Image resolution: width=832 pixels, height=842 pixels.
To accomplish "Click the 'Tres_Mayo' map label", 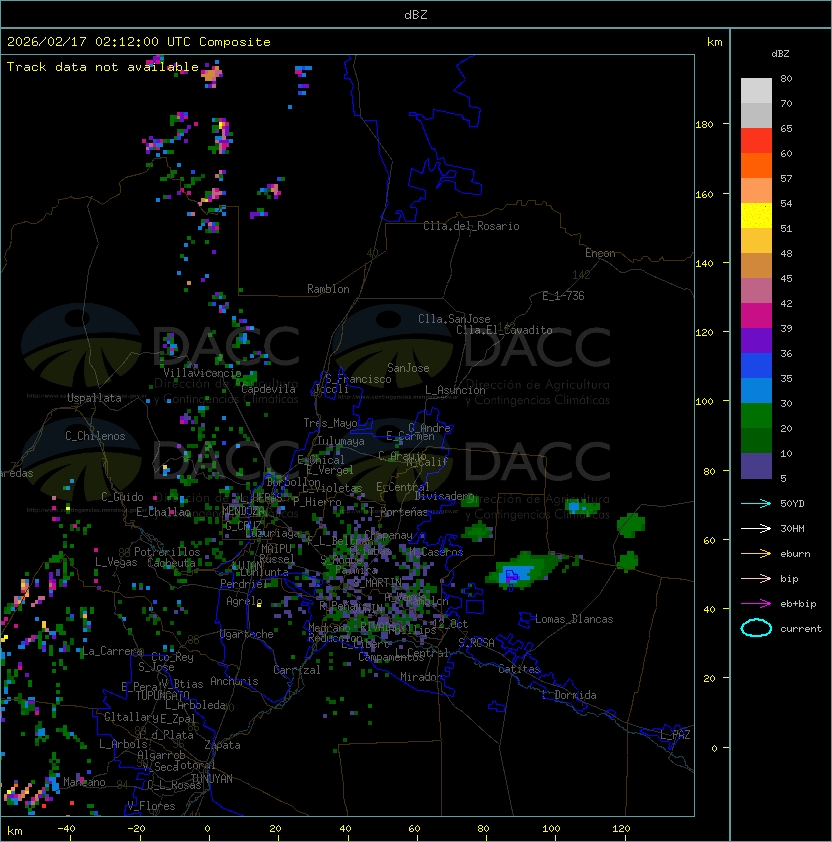I will (x=330, y=423).
